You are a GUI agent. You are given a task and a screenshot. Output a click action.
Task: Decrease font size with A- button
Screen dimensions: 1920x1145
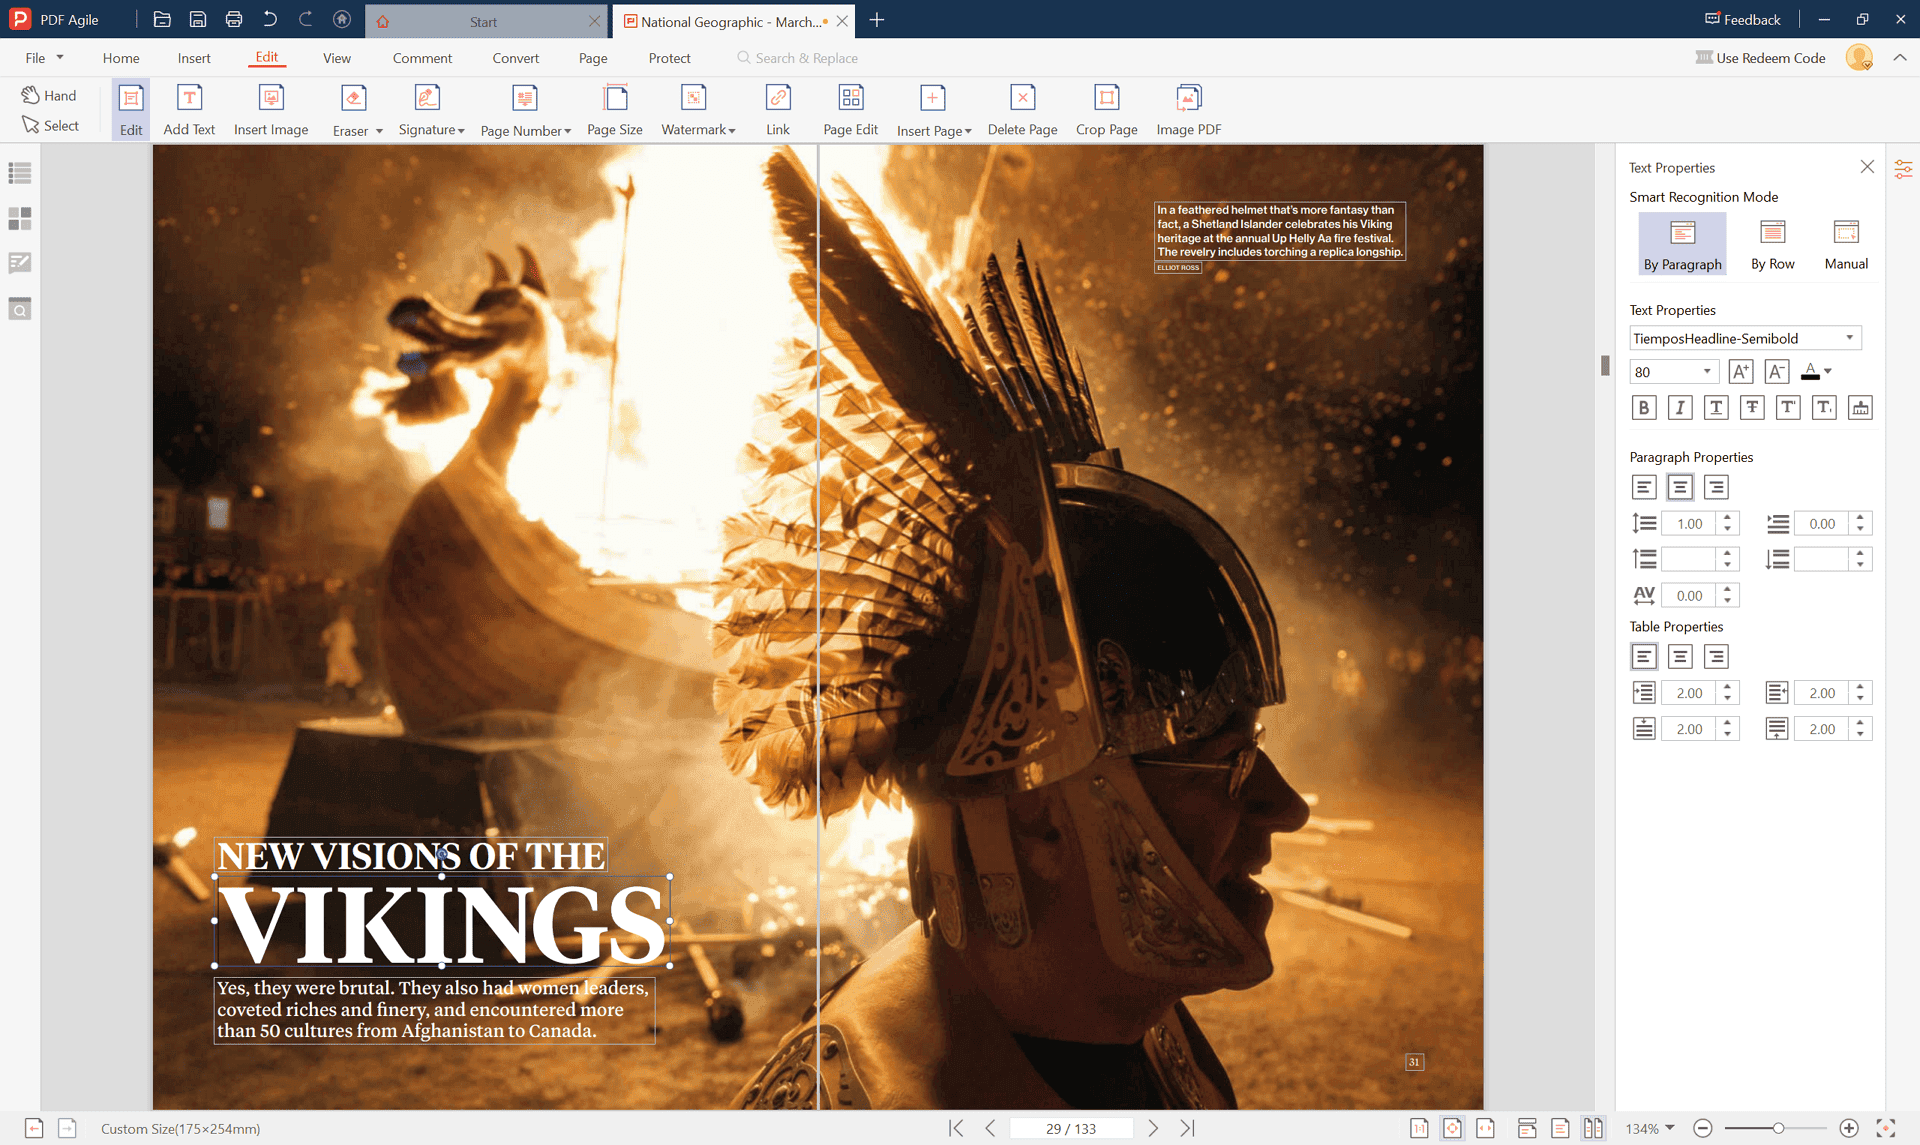(x=1777, y=372)
